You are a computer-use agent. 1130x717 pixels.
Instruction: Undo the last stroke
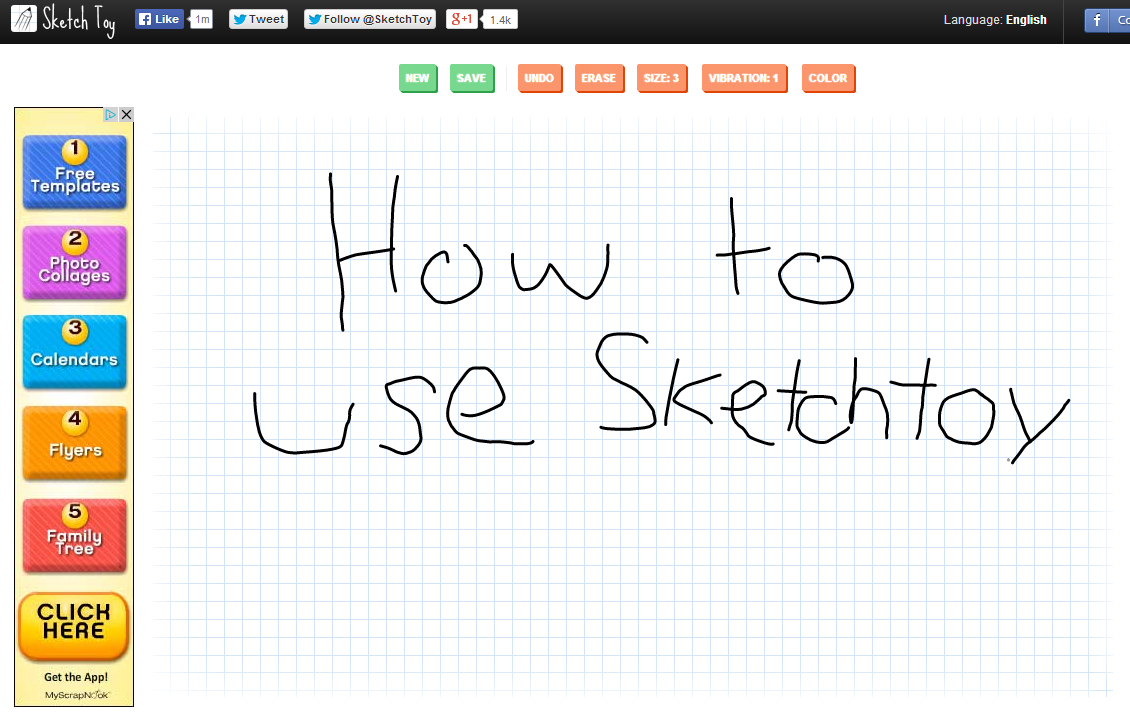(539, 78)
